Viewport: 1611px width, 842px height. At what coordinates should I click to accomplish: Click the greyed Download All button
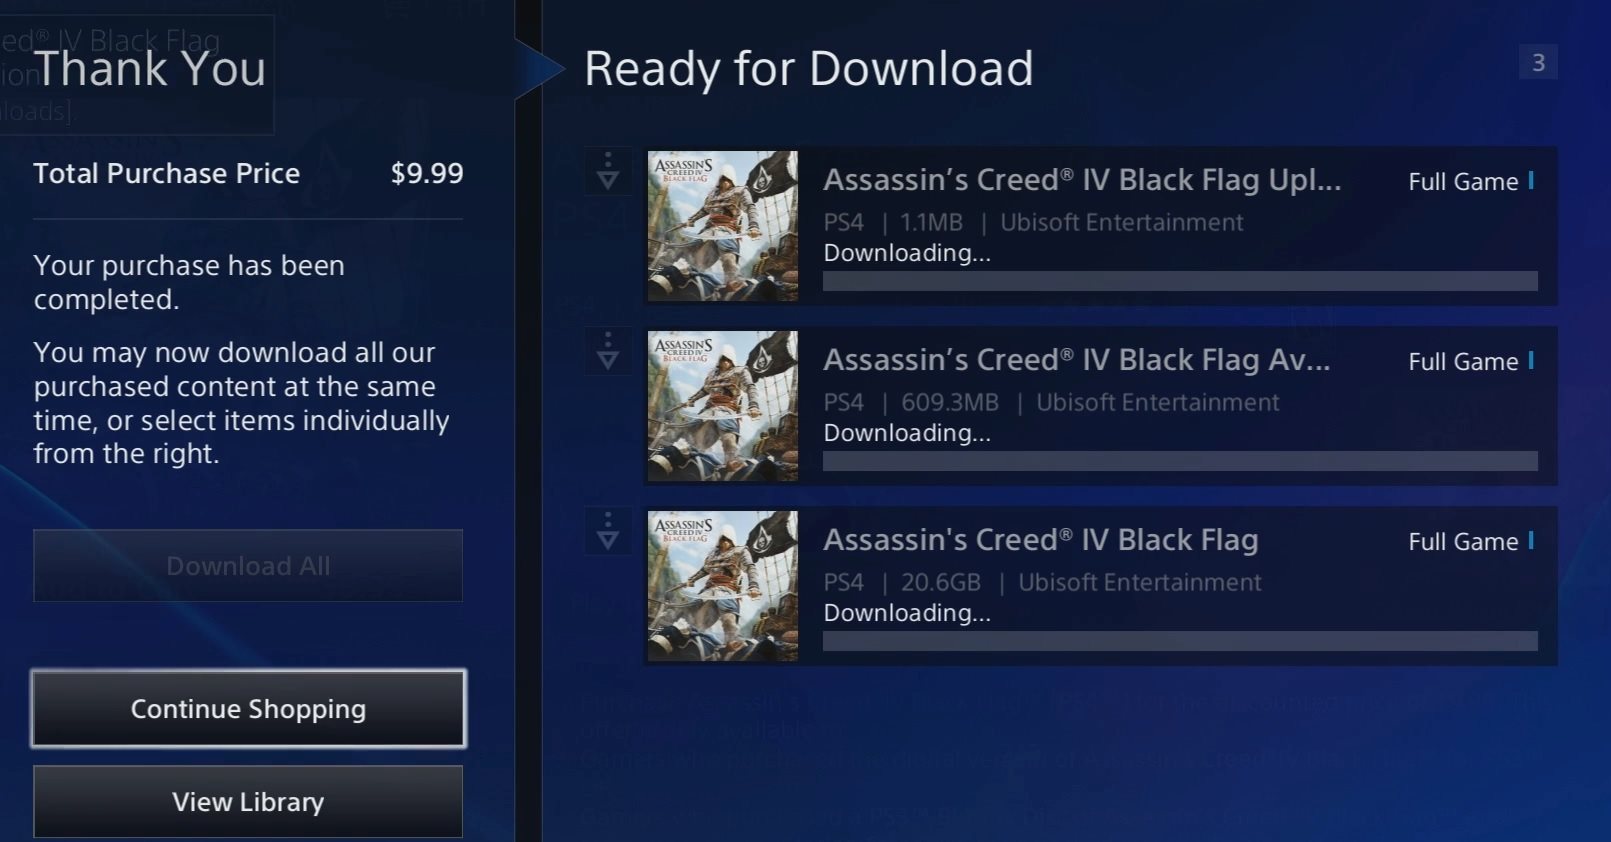248,566
